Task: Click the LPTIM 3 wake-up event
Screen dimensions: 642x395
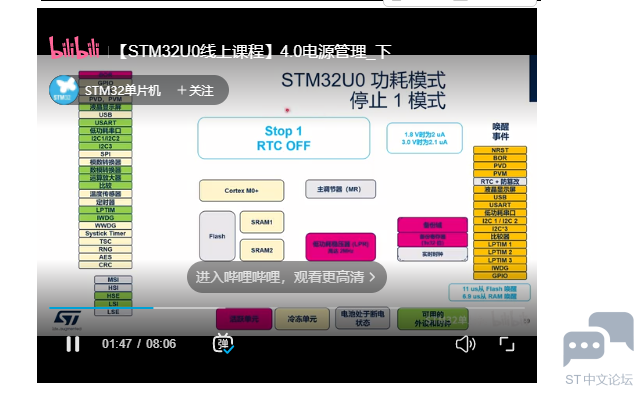Action: click(x=500, y=260)
